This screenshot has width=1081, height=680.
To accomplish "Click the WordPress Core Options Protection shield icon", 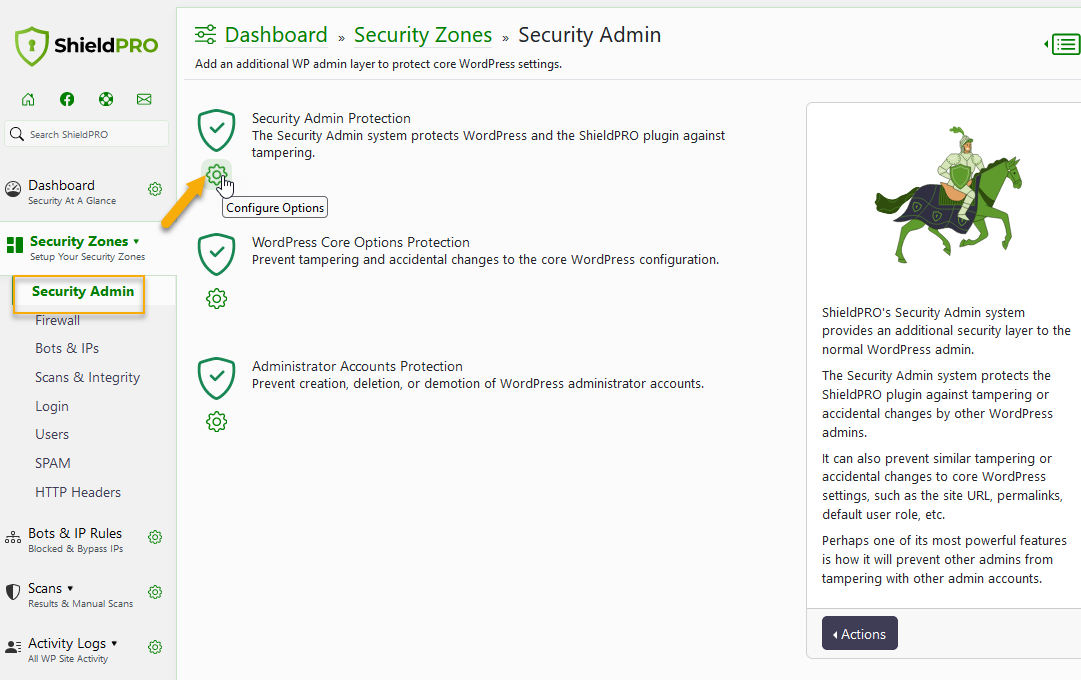I will tap(216, 254).
